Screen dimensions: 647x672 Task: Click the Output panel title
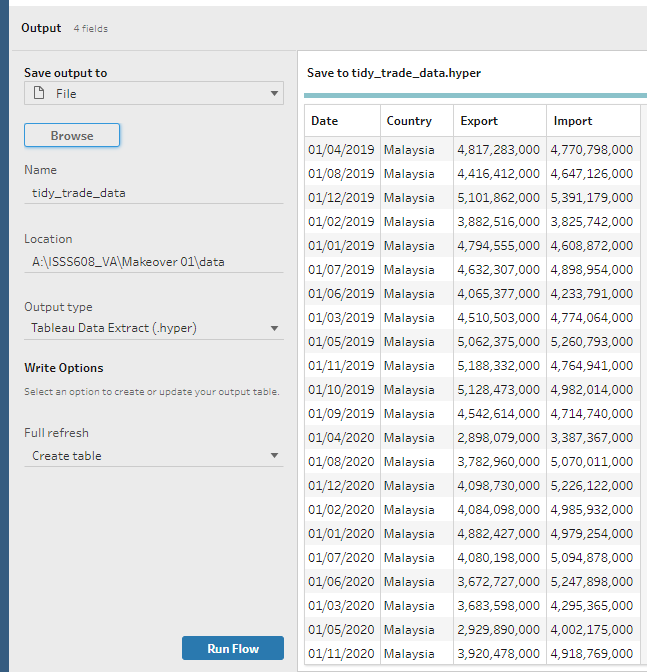click(x=41, y=28)
